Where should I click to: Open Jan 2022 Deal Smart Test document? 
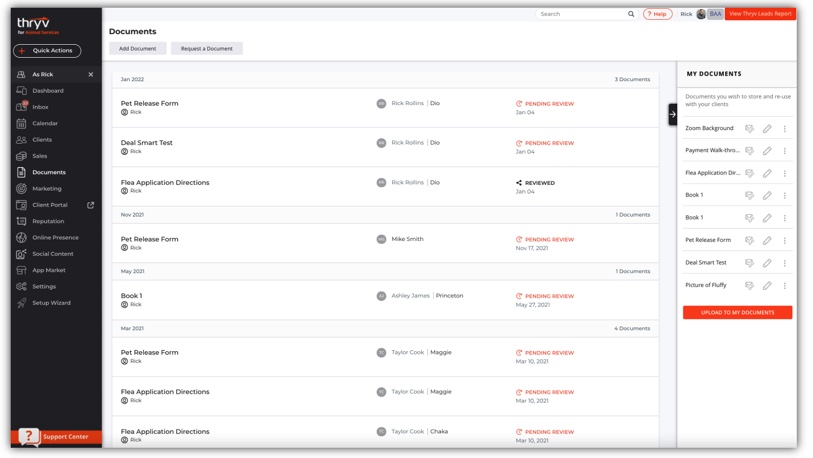[x=147, y=143]
